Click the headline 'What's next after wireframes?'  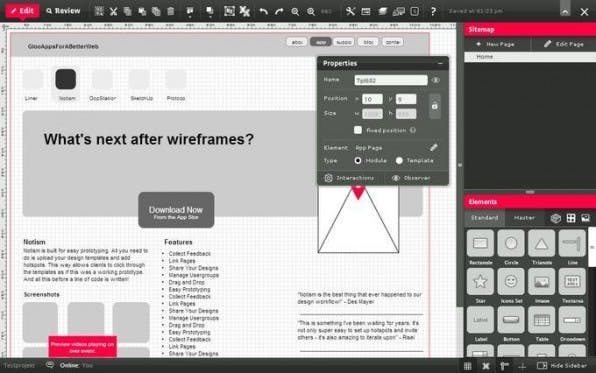149,139
